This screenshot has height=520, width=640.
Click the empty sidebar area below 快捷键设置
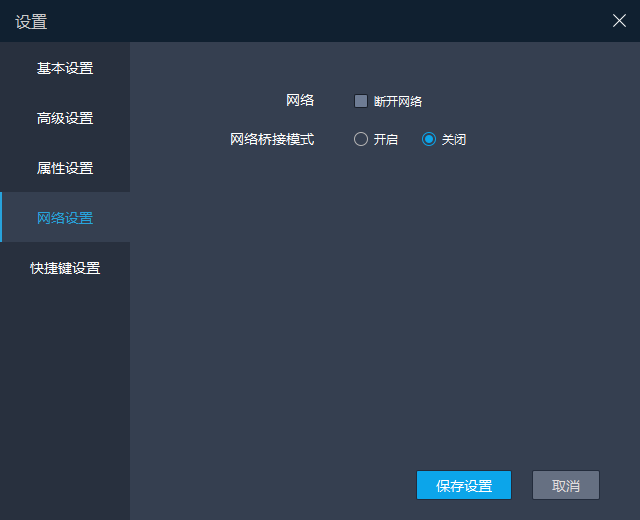[65, 400]
